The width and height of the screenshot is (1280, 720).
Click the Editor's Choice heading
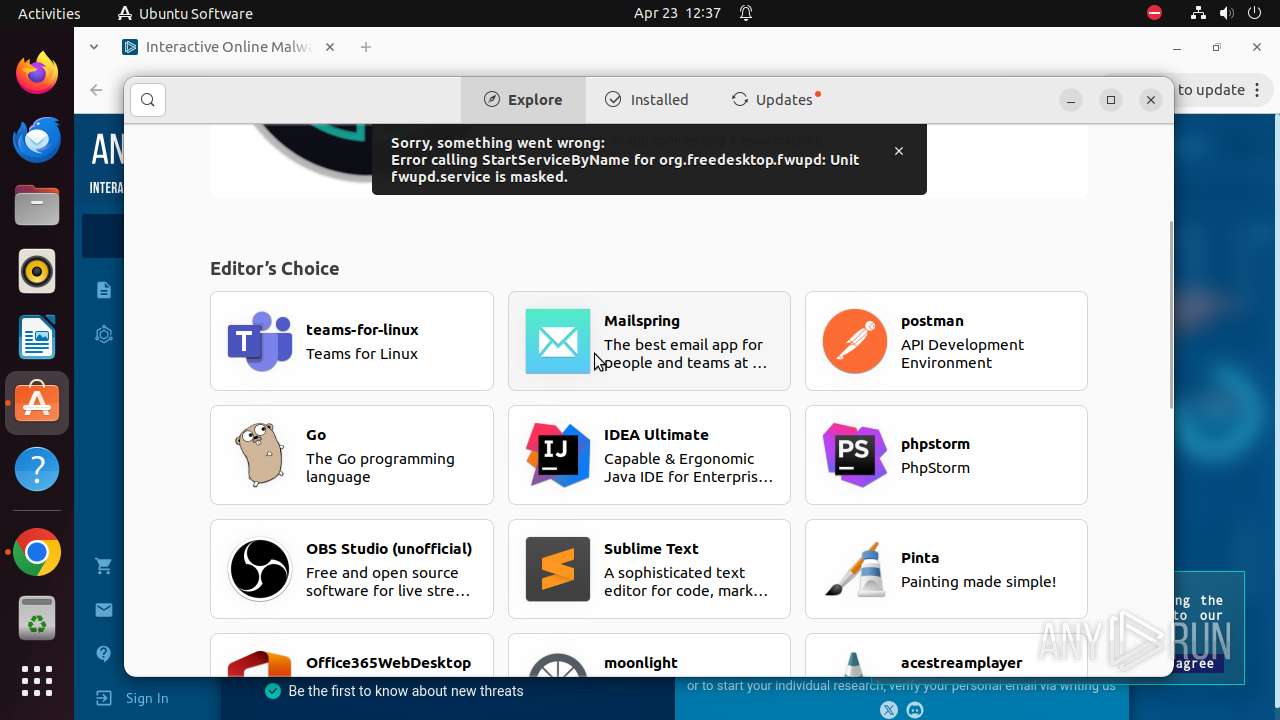(x=274, y=268)
